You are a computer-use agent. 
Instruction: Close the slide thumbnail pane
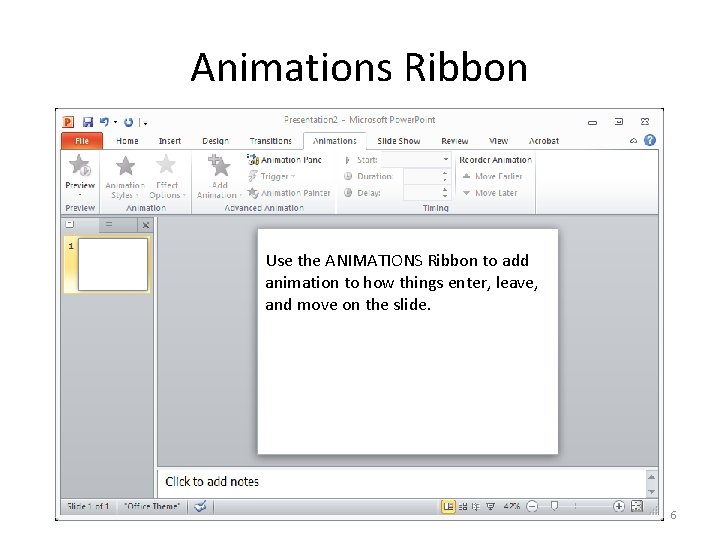(146, 225)
